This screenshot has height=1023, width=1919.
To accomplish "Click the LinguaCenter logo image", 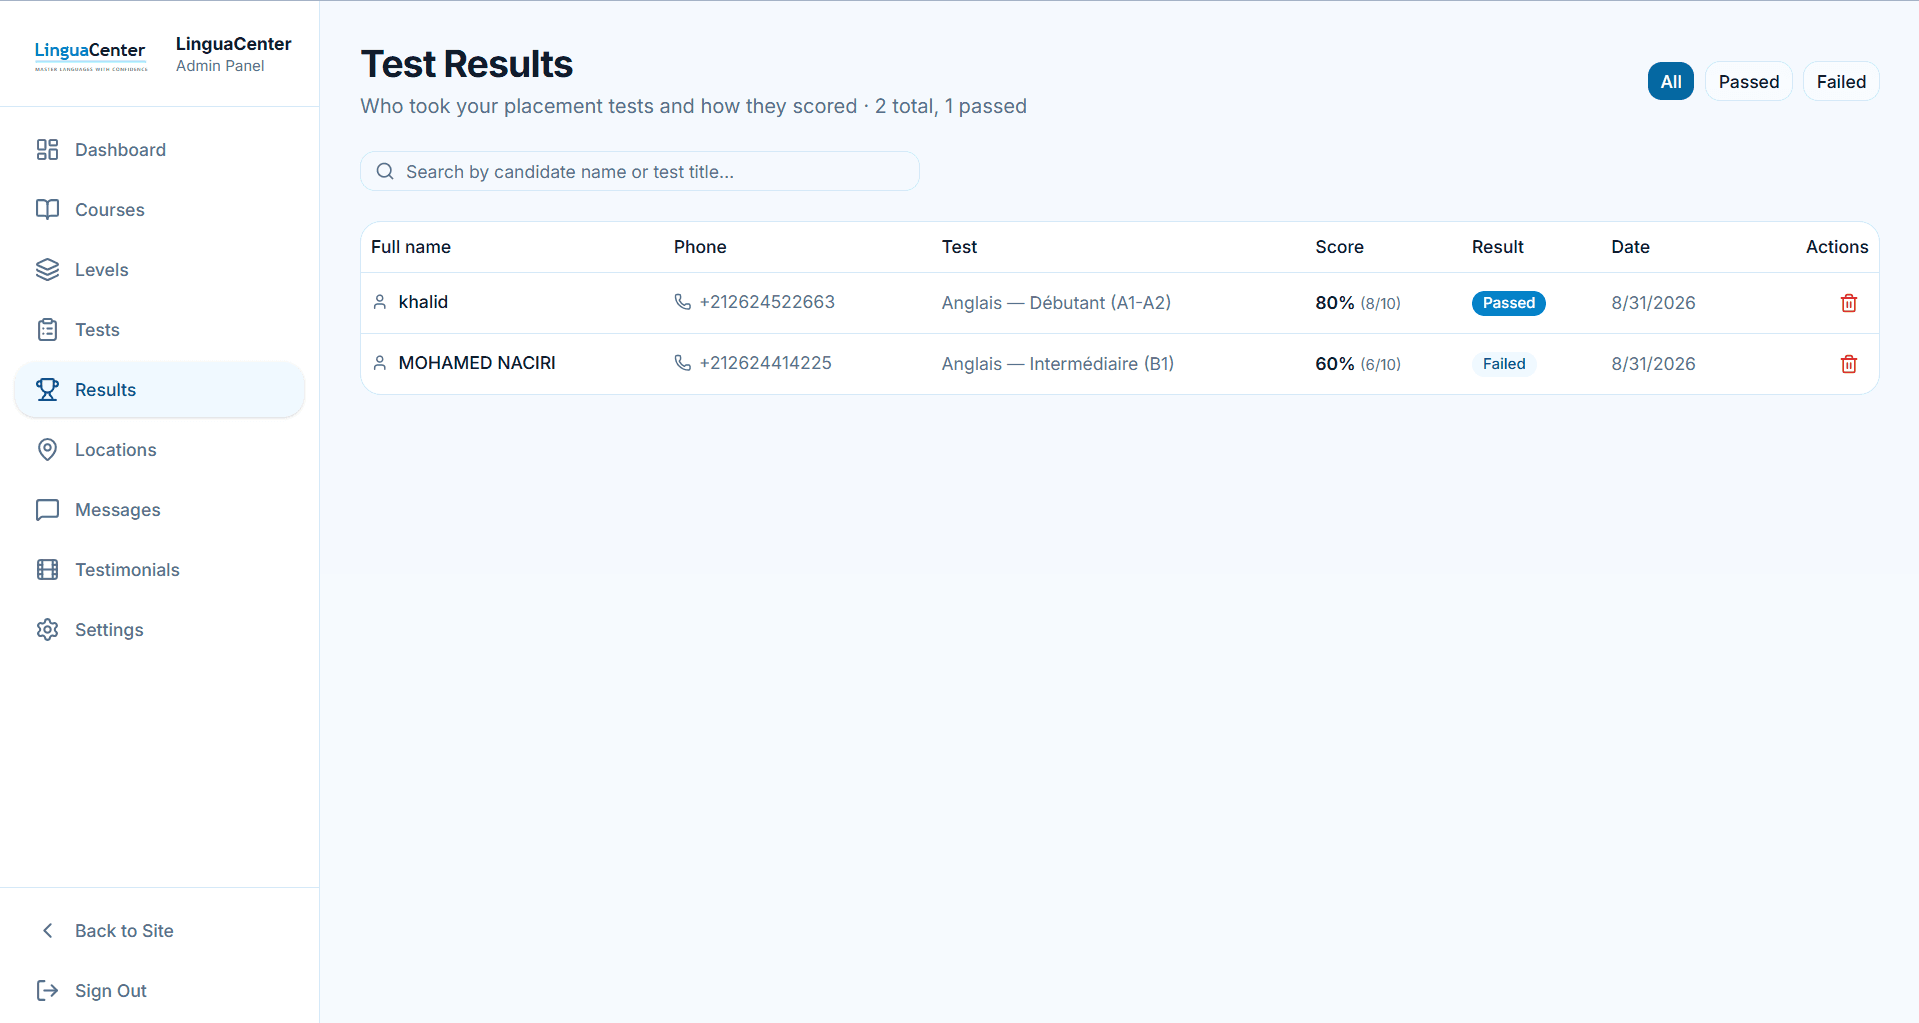I will pos(91,55).
